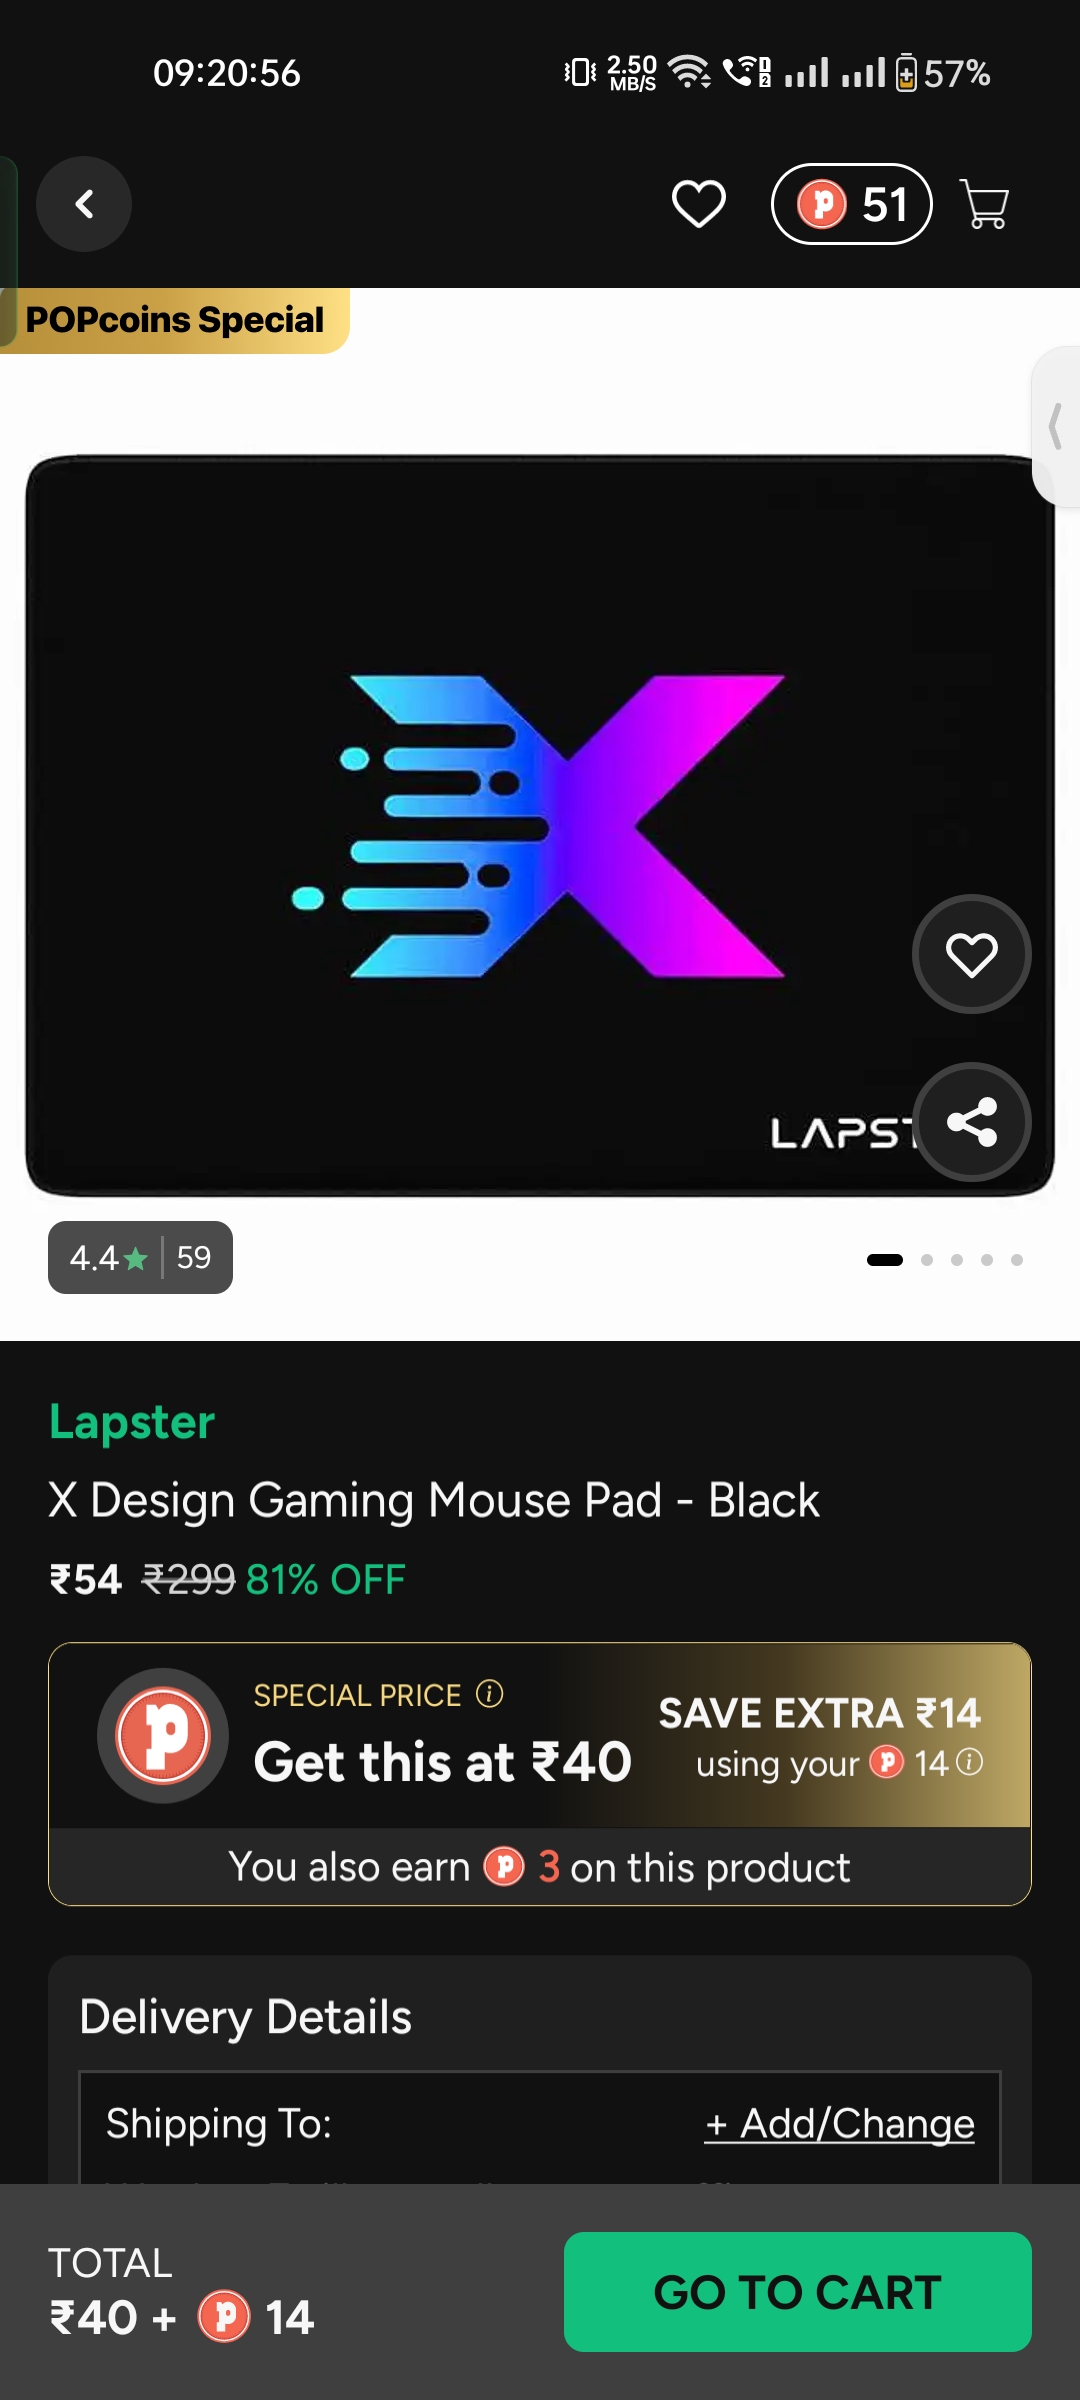Open the 4.4 star ratings badge
1080x2400 pixels.
coord(140,1257)
